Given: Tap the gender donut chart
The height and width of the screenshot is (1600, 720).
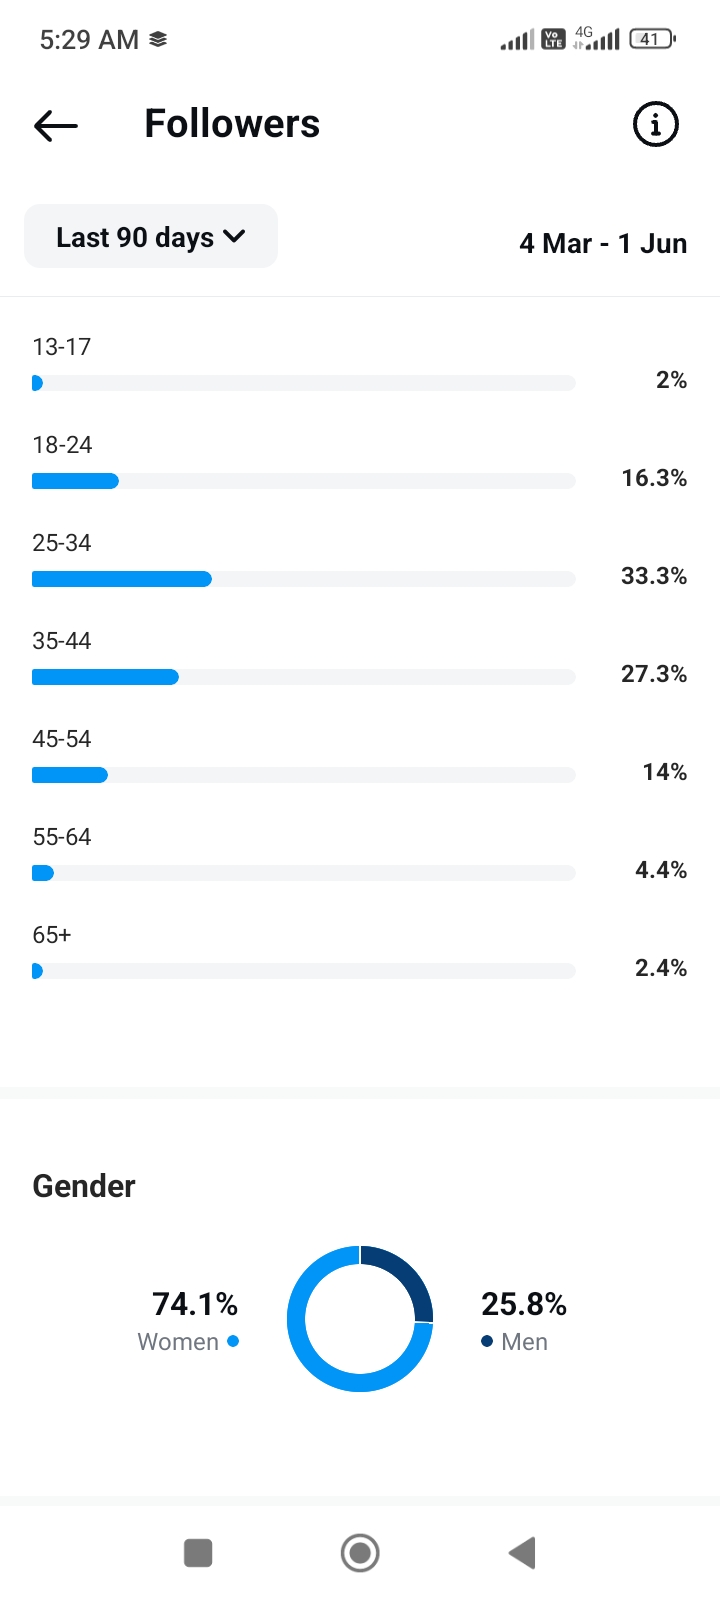Looking at the screenshot, I should click(360, 1319).
